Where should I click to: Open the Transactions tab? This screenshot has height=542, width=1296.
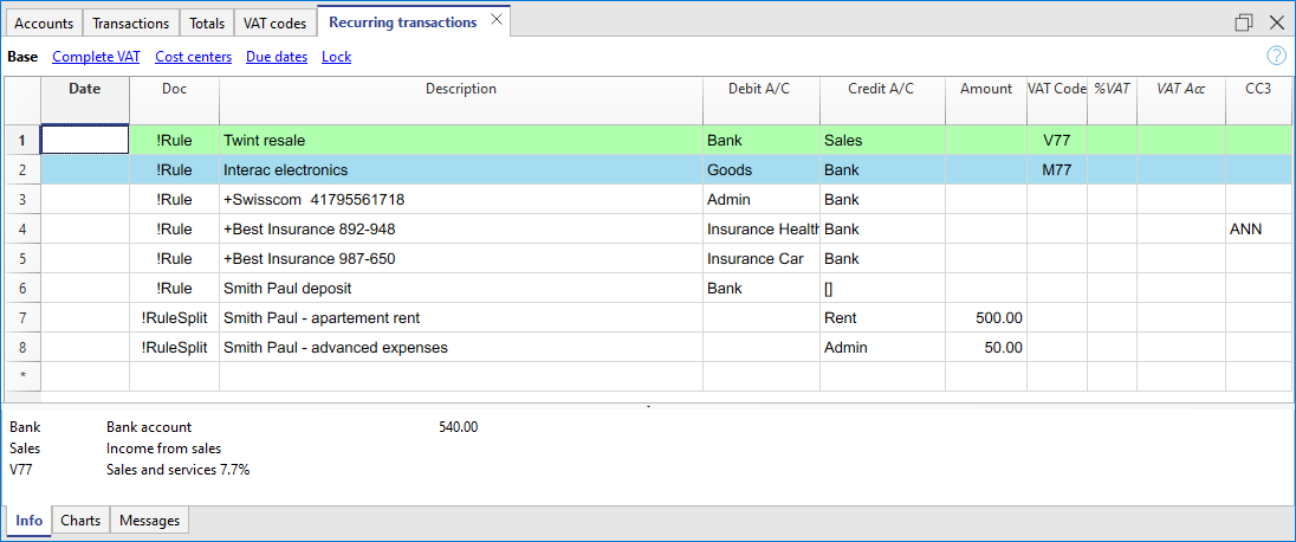pyautogui.click(x=131, y=23)
